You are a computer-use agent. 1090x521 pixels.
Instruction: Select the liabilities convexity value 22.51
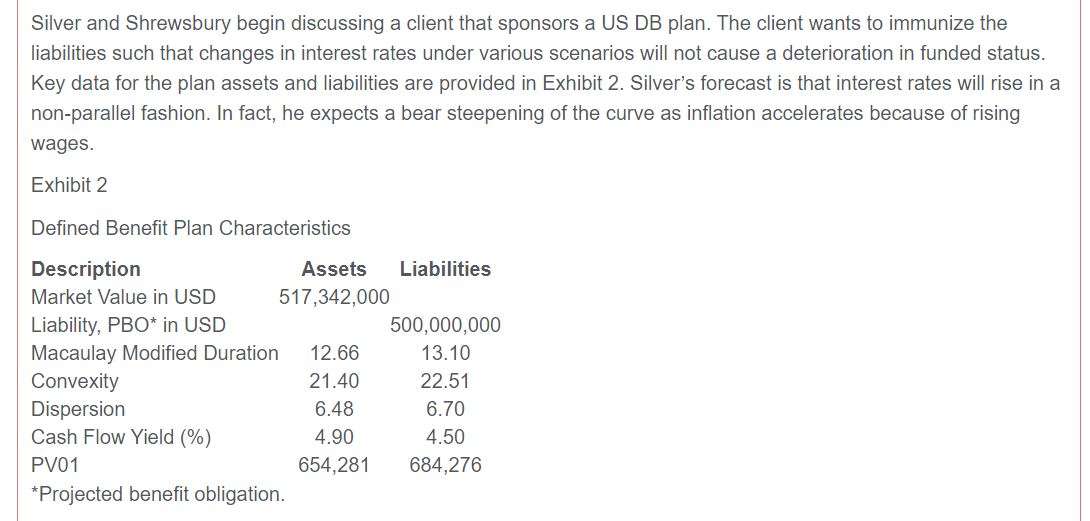446,381
